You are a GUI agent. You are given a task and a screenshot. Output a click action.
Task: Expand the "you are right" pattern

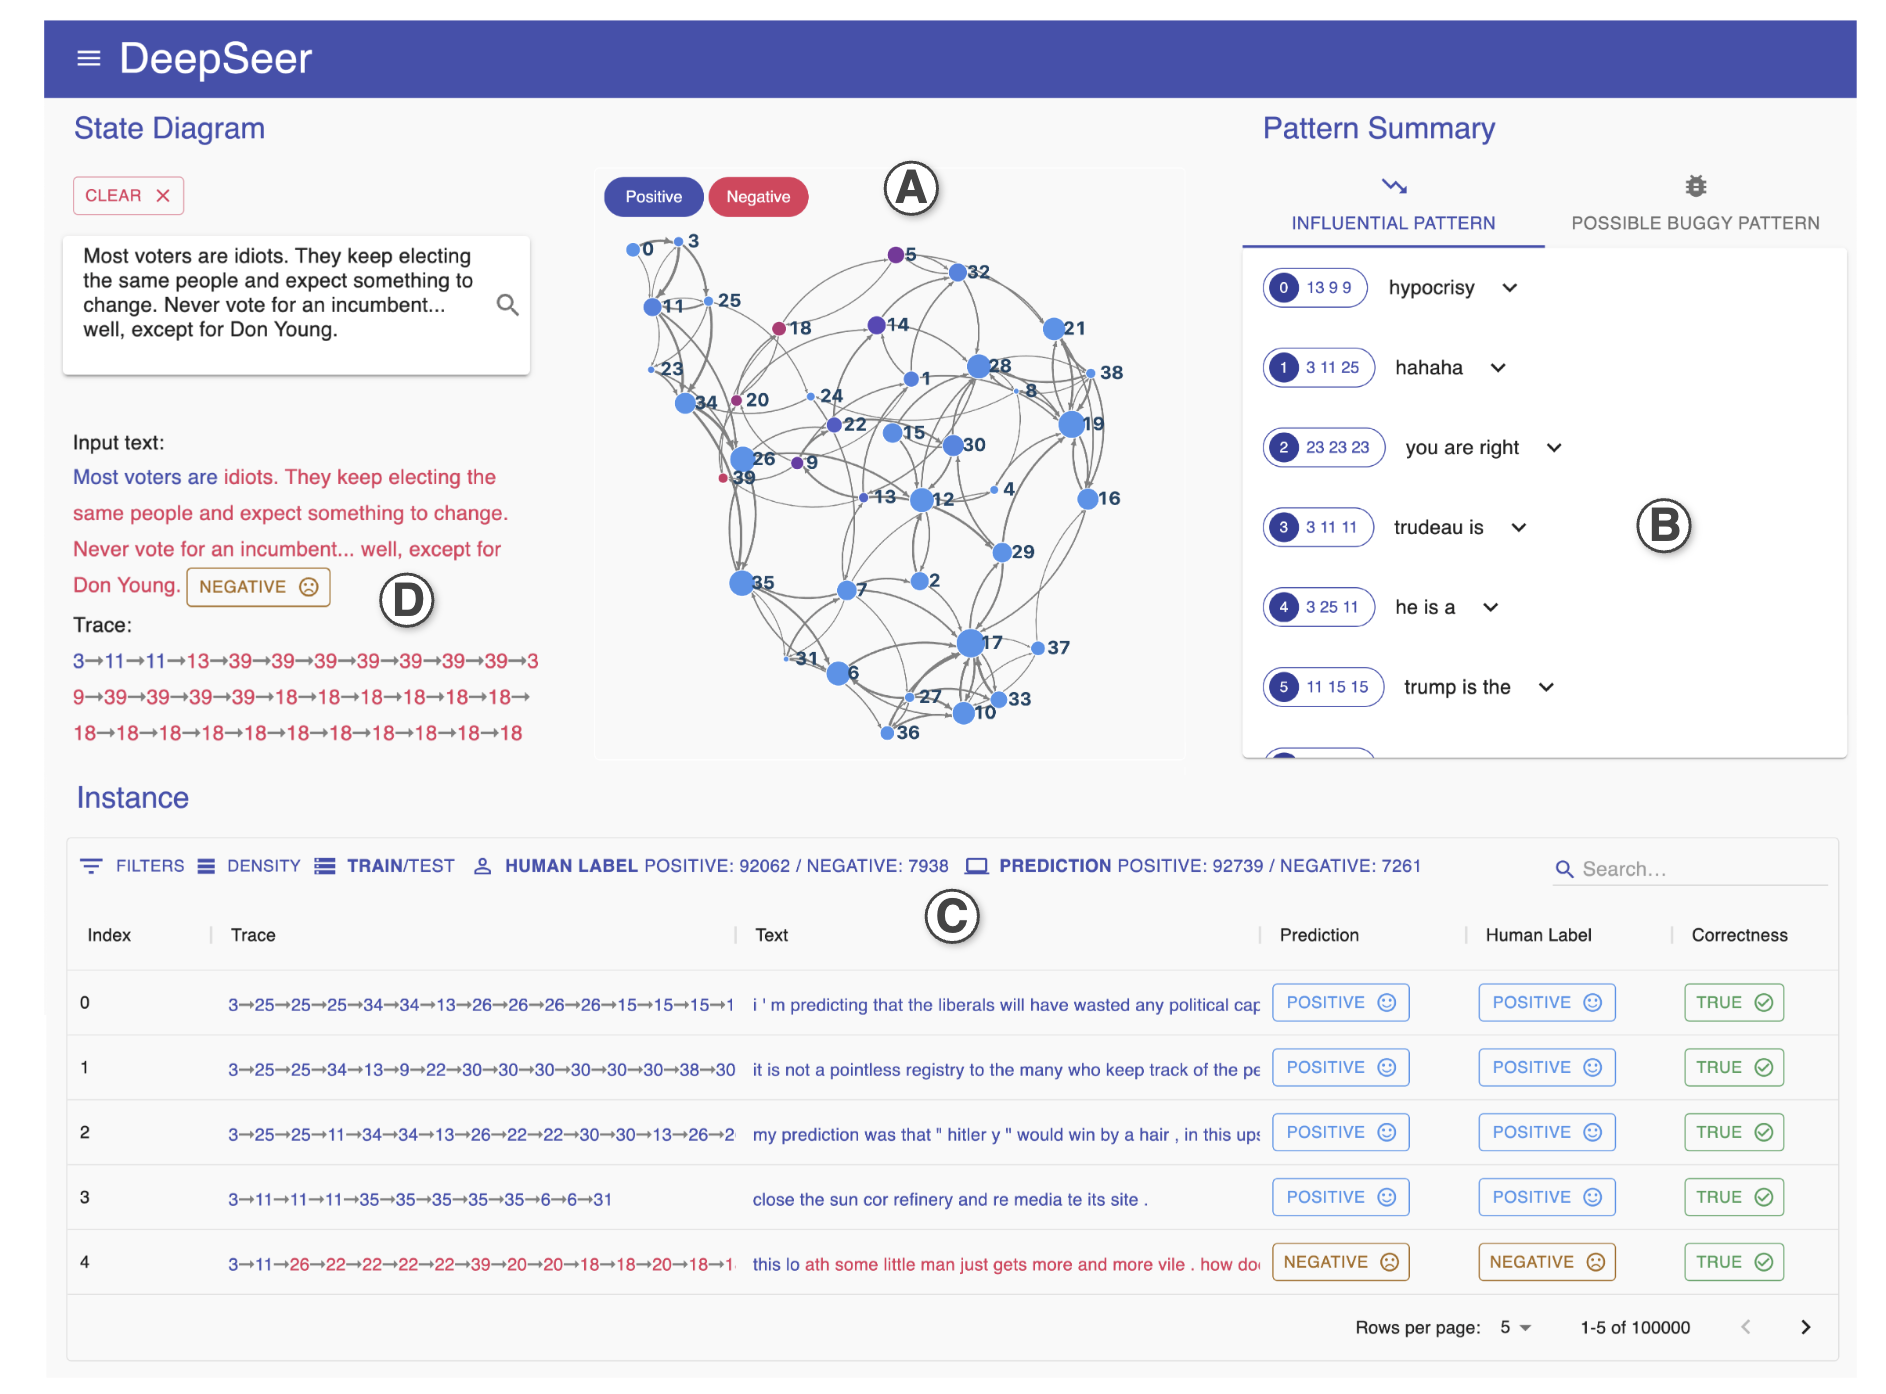click(1554, 448)
